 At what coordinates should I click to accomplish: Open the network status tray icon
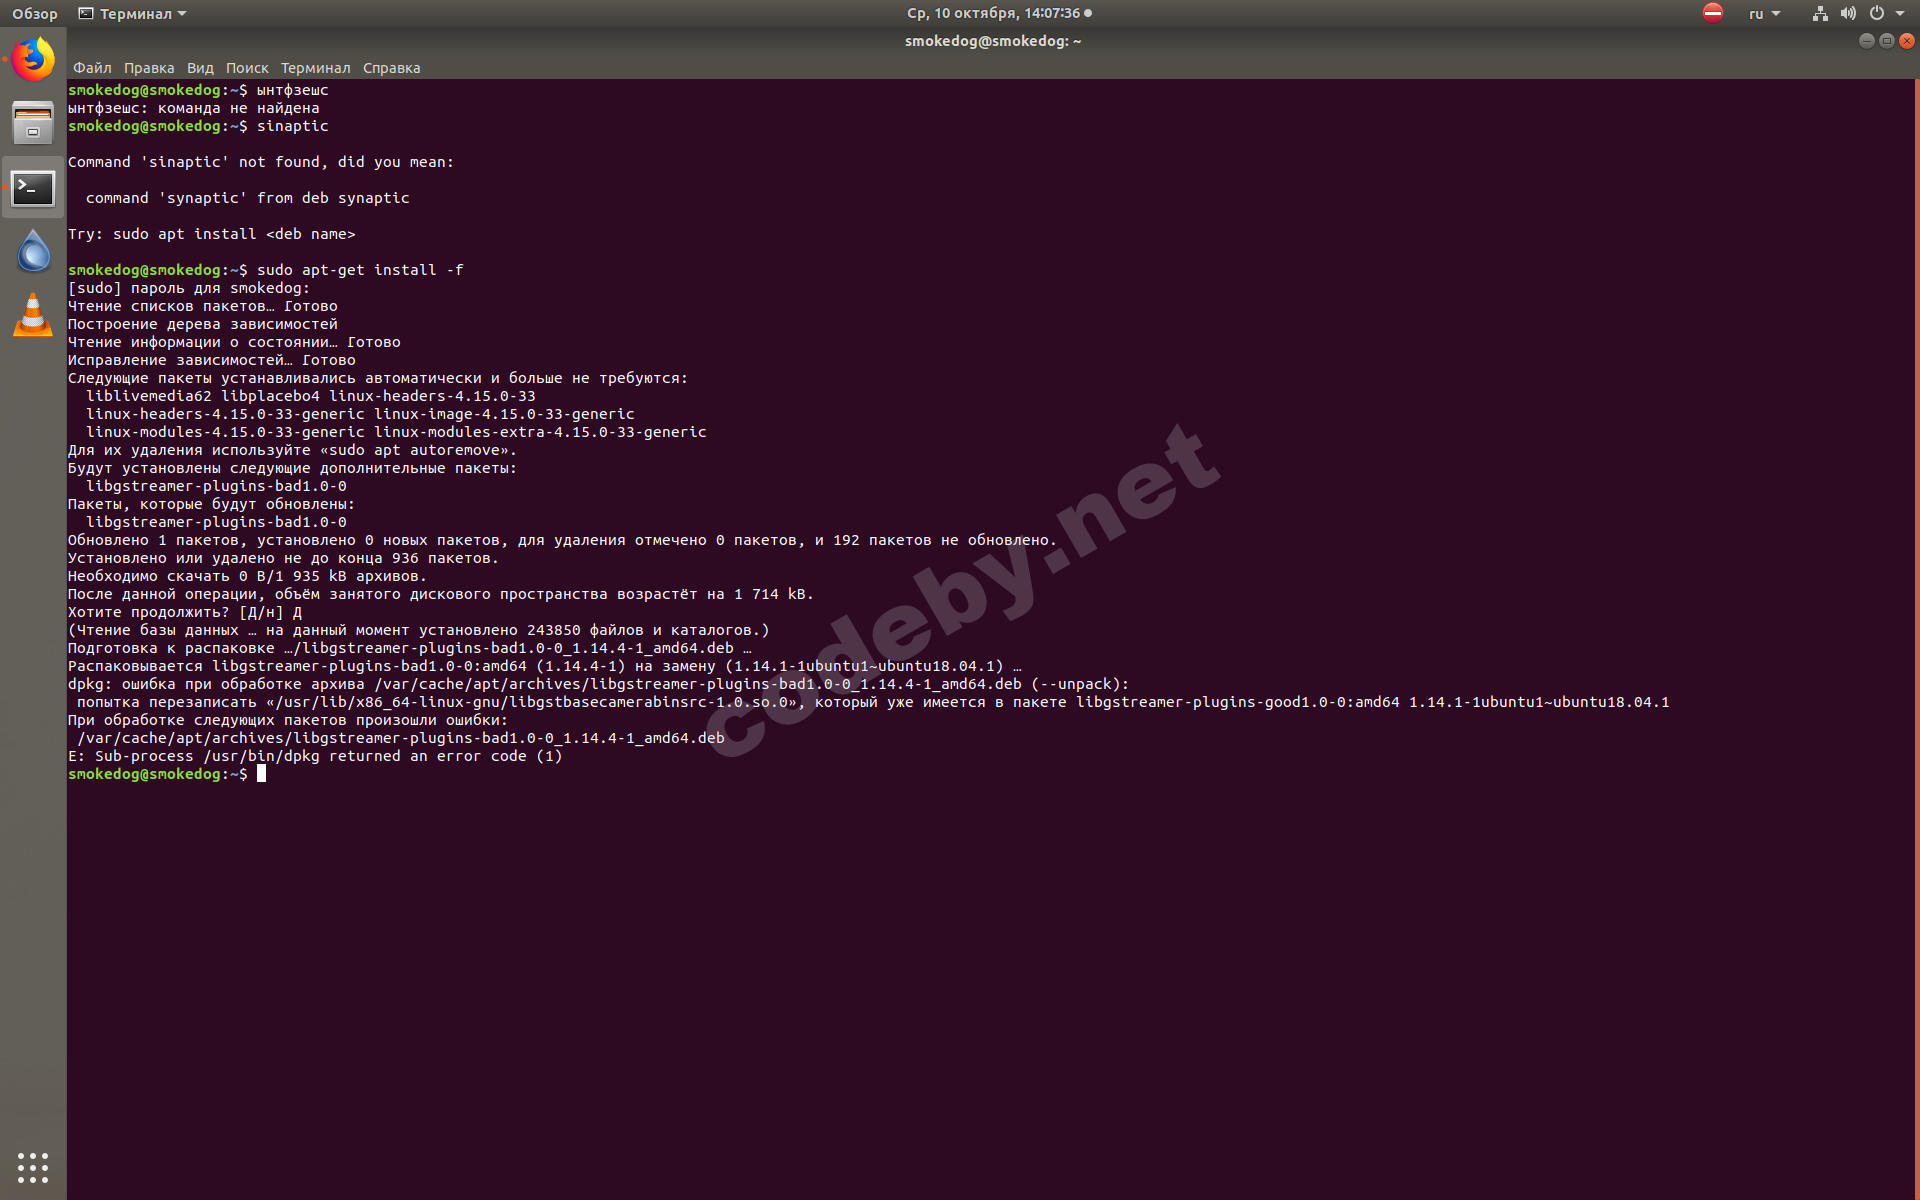(x=1820, y=13)
